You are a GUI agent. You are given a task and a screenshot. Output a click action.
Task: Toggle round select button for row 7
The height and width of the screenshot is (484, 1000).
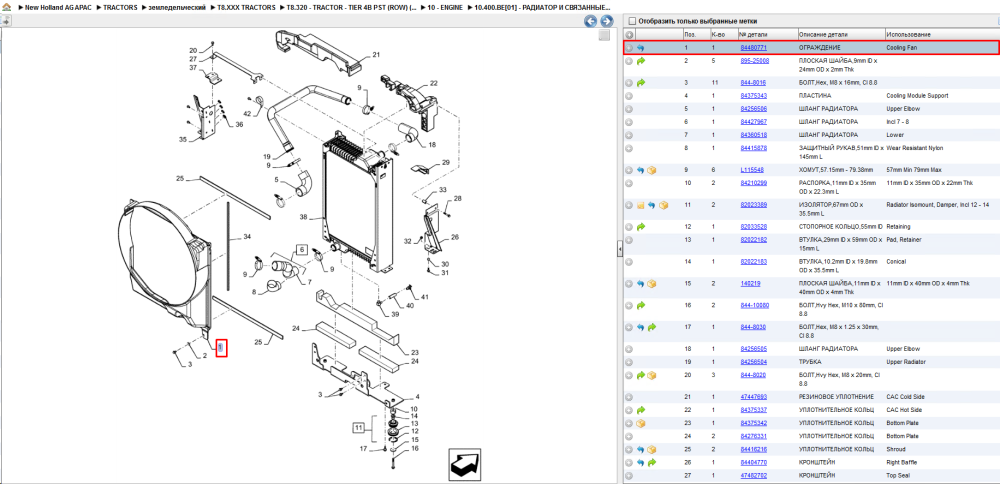(x=629, y=135)
